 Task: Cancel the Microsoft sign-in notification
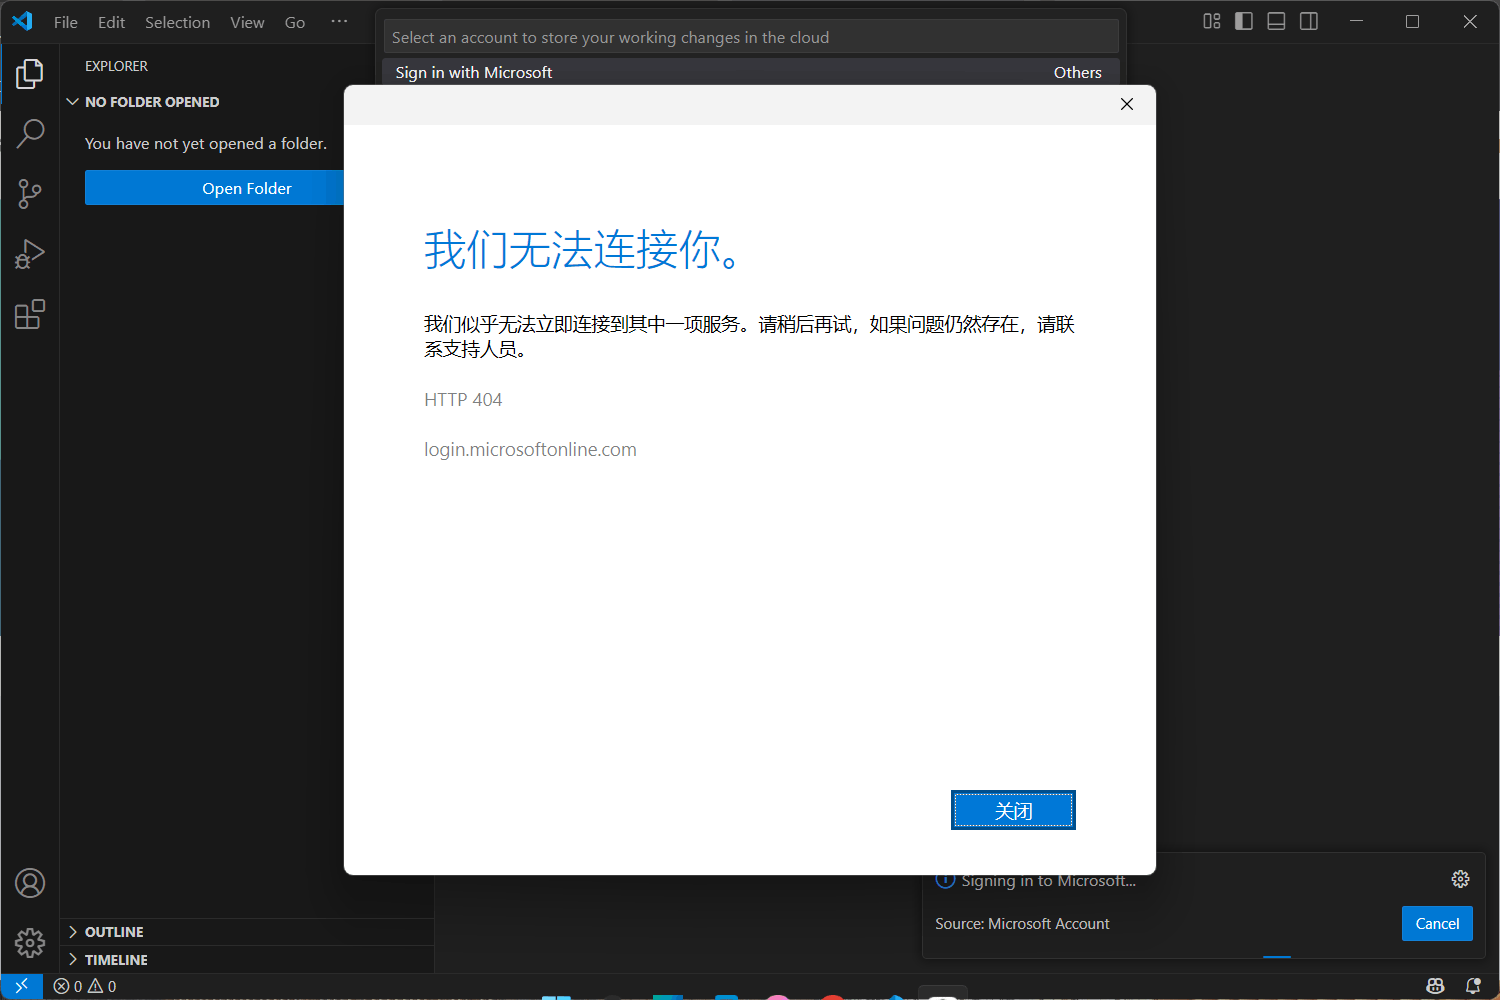[1436, 924]
